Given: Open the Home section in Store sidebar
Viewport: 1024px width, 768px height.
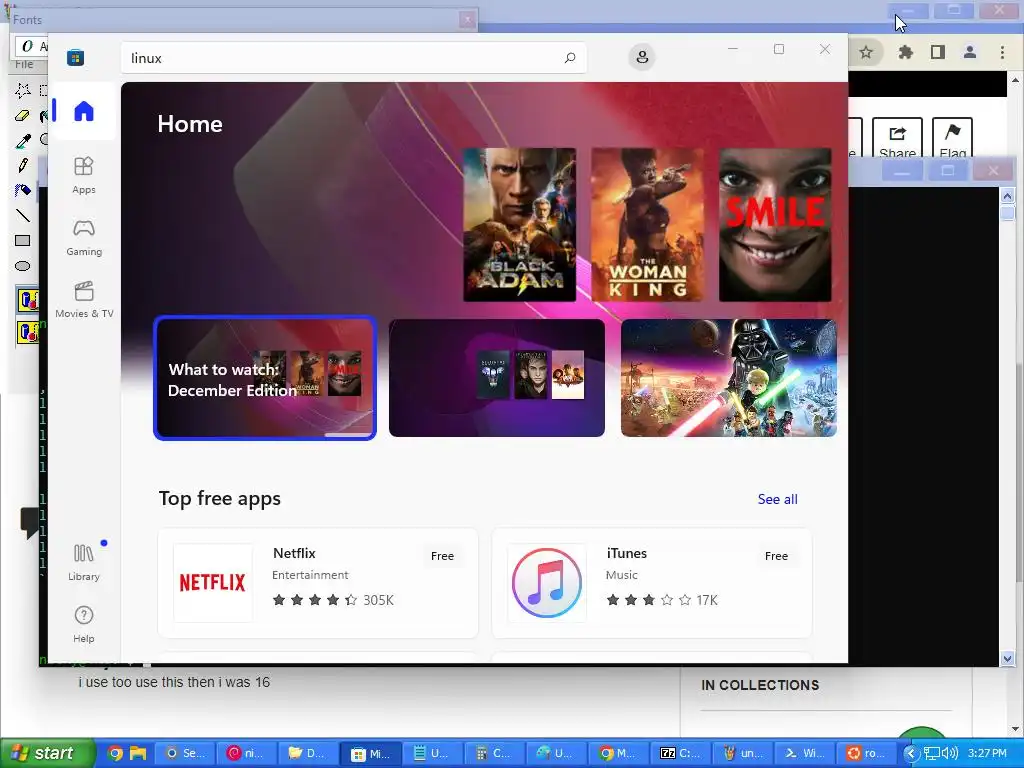Looking at the screenshot, I should [x=84, y=111].
